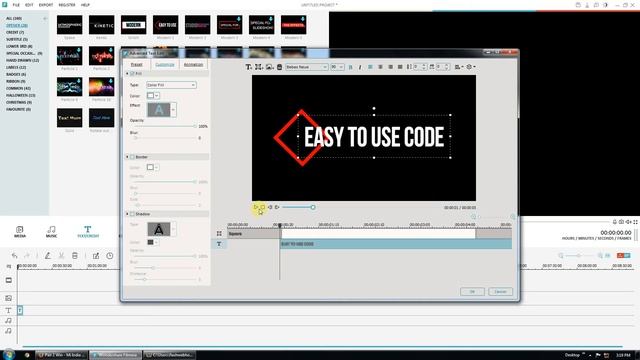Click the EASY TO USE CODE clip in the dialog timeline
Image resolution: width=640 pixels, height=360 pixels.
(396, 244)
